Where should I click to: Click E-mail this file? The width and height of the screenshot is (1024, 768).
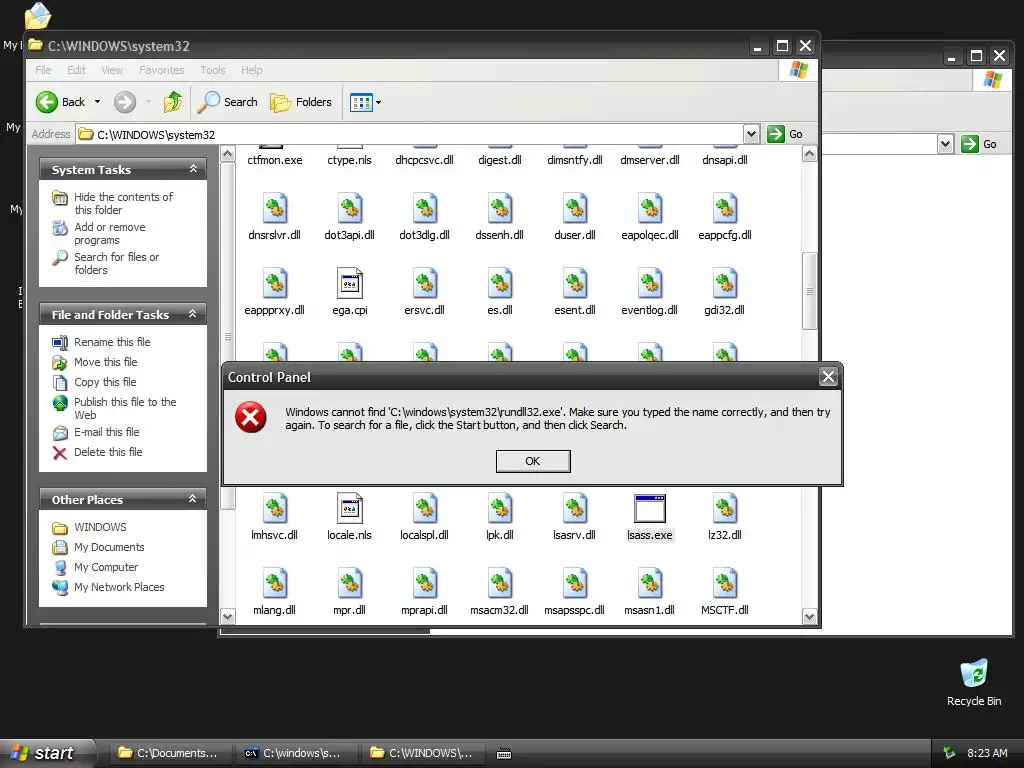106,432
